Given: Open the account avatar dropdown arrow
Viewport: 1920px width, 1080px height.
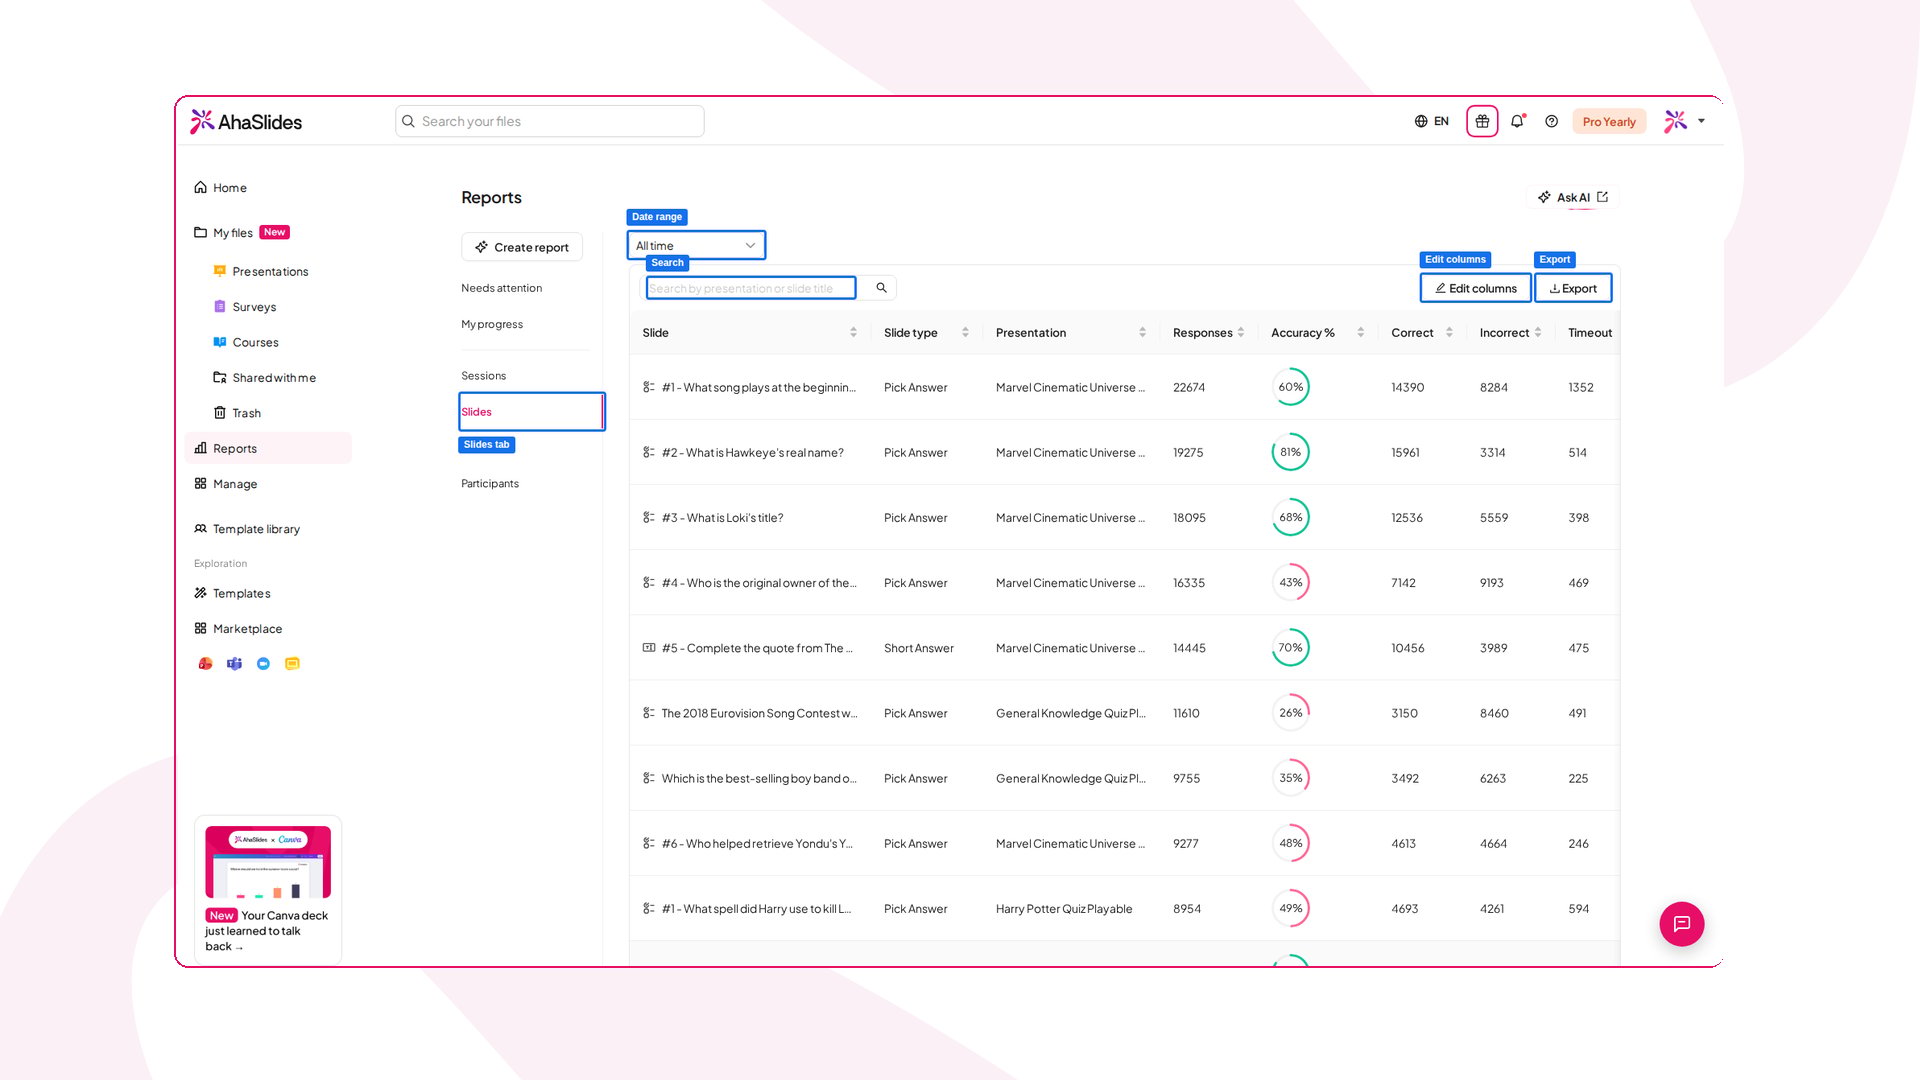Looking at the screenshot, I should click(1701, 121).
